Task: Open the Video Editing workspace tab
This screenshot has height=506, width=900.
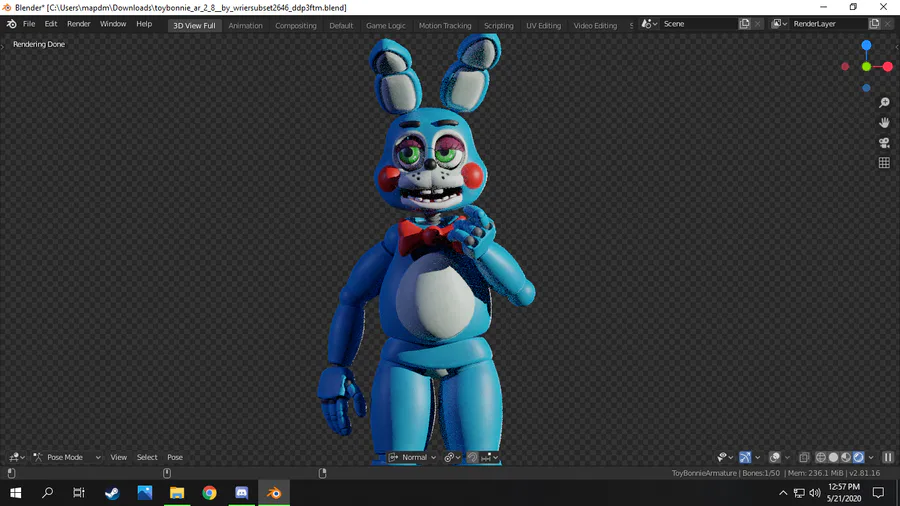Action: coord(595,25)
